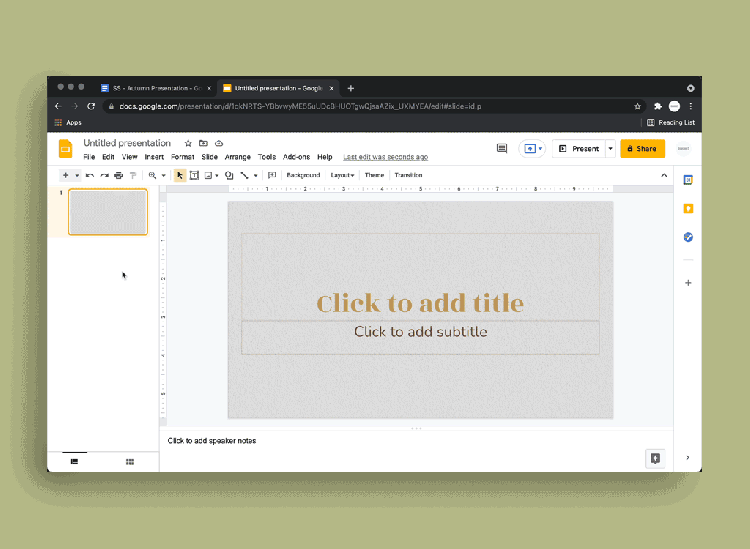Image resolution: width=750 pixels, height=549 pixels.
Task: Open the Format menu
Action: [183, 157]
